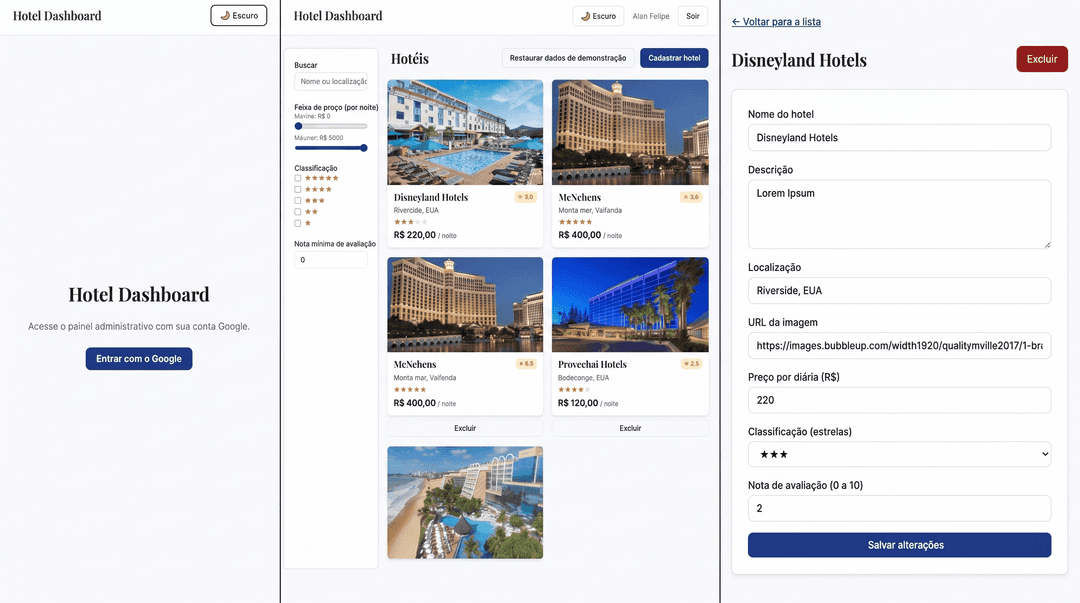Click the Salvar alterações button
Screen dimensions: 1080x603
point(899,545)
